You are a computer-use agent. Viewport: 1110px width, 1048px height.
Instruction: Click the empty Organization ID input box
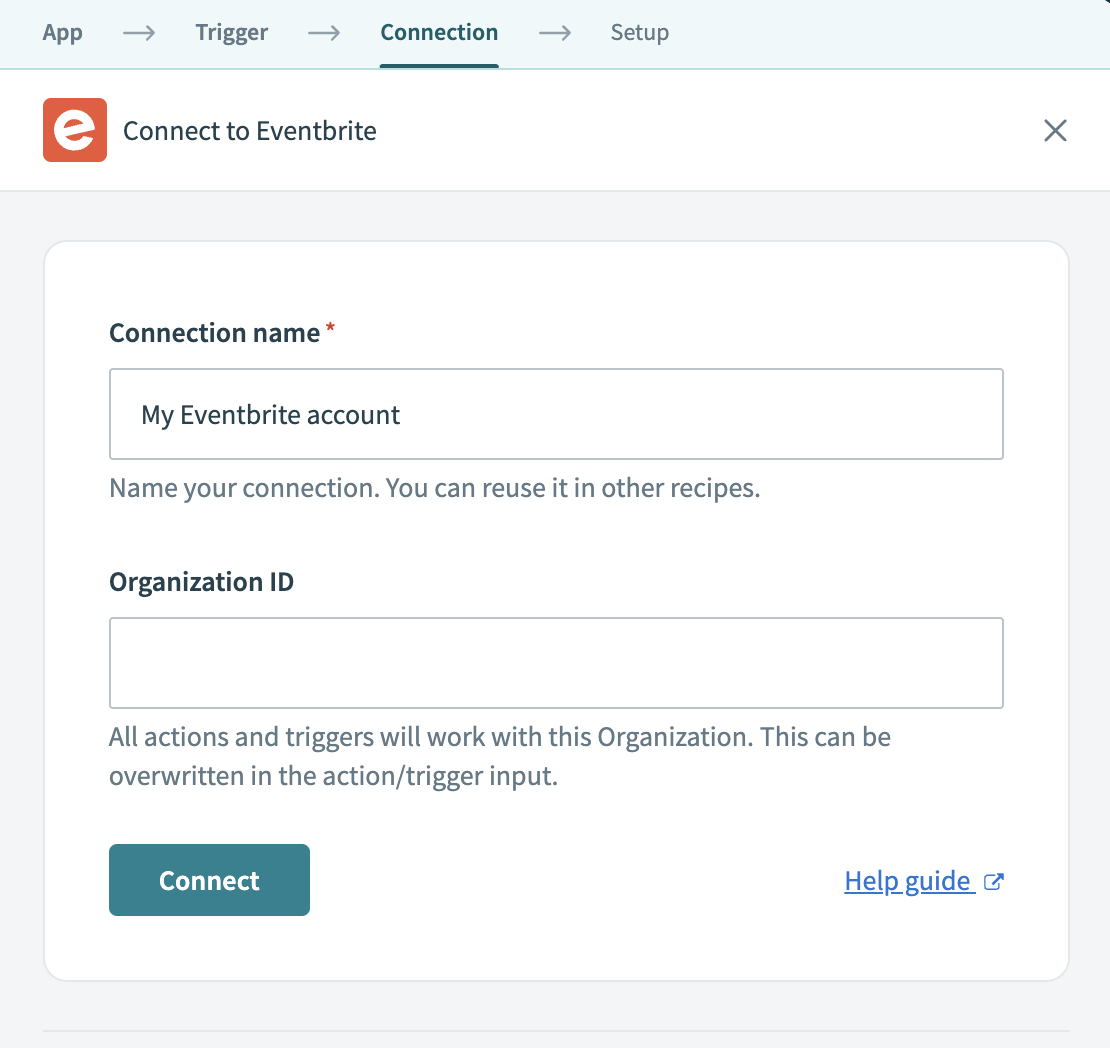pyautogui.click(x=556, y=662)
